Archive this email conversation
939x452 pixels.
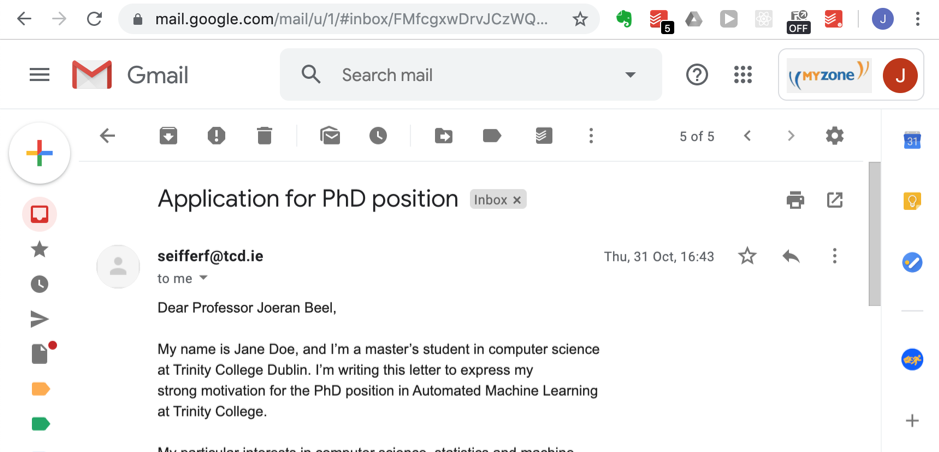pyautogui.click(x=168, y=136)
